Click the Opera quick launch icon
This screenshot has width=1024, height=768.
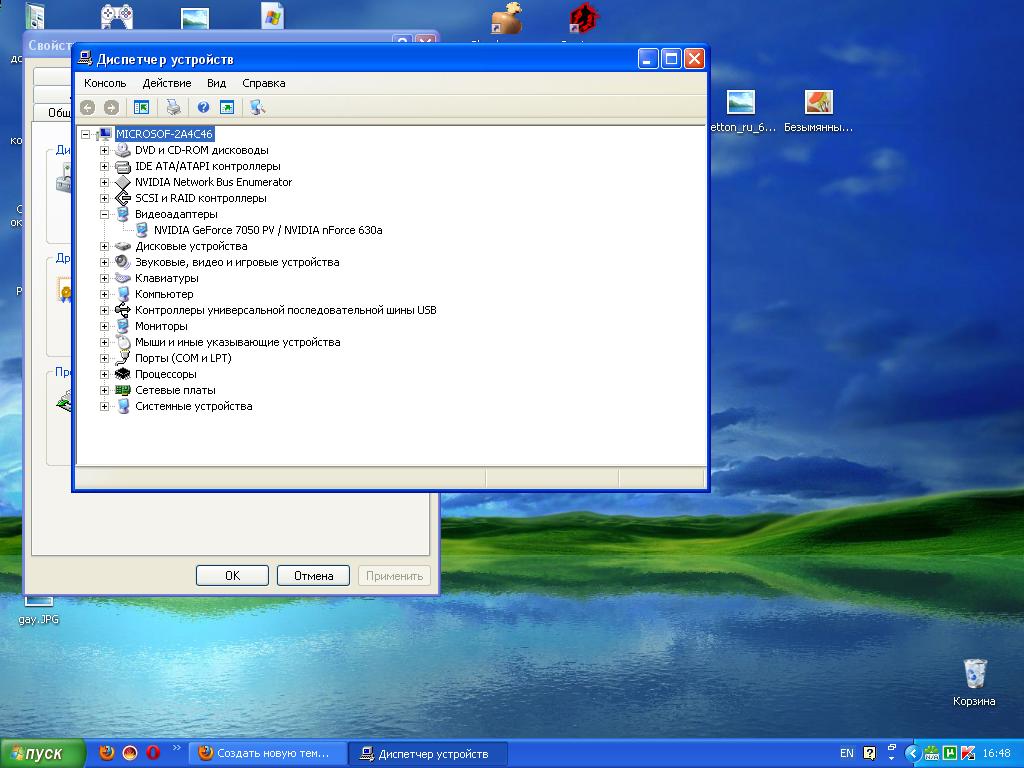[153, 753]
